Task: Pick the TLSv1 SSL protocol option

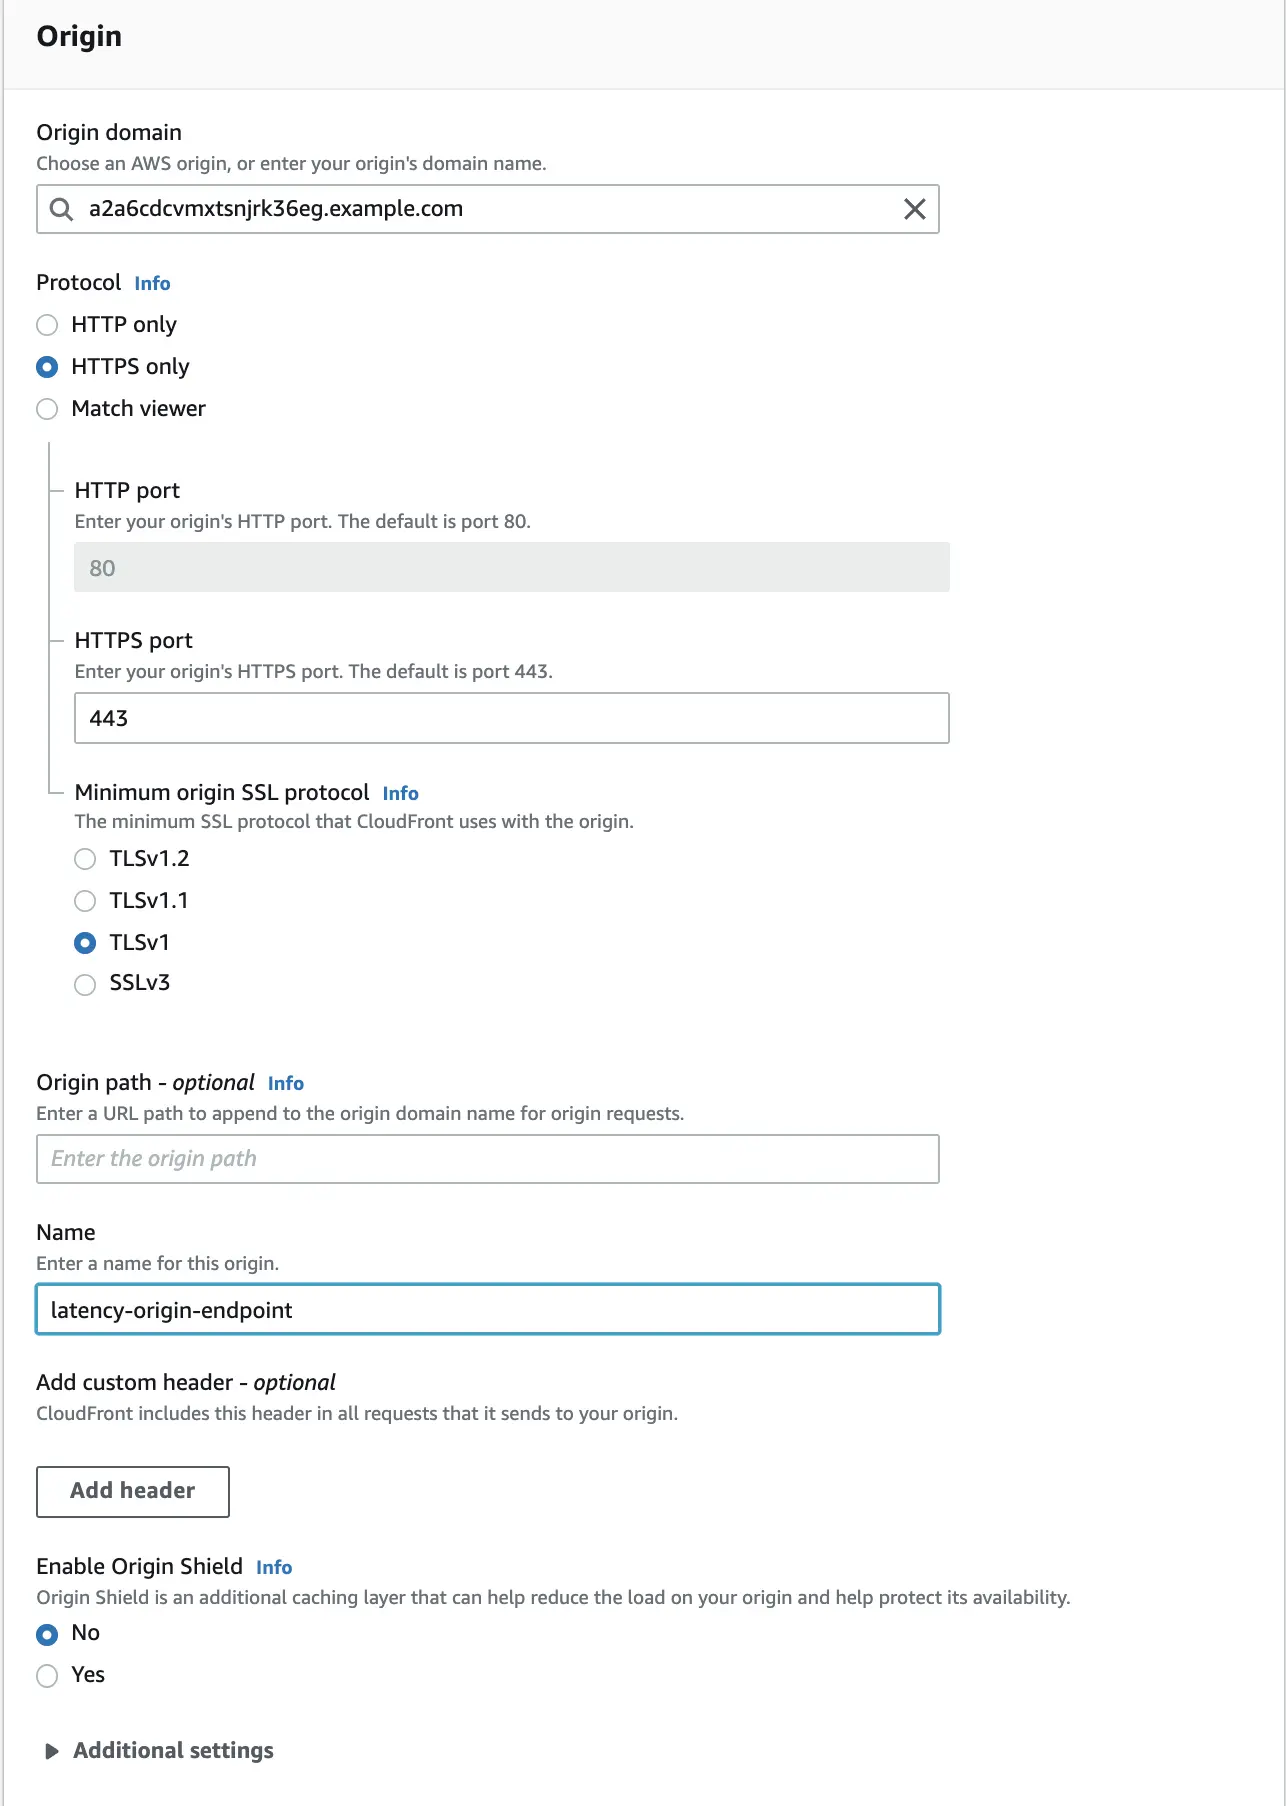Action: (x=86, y=943)
